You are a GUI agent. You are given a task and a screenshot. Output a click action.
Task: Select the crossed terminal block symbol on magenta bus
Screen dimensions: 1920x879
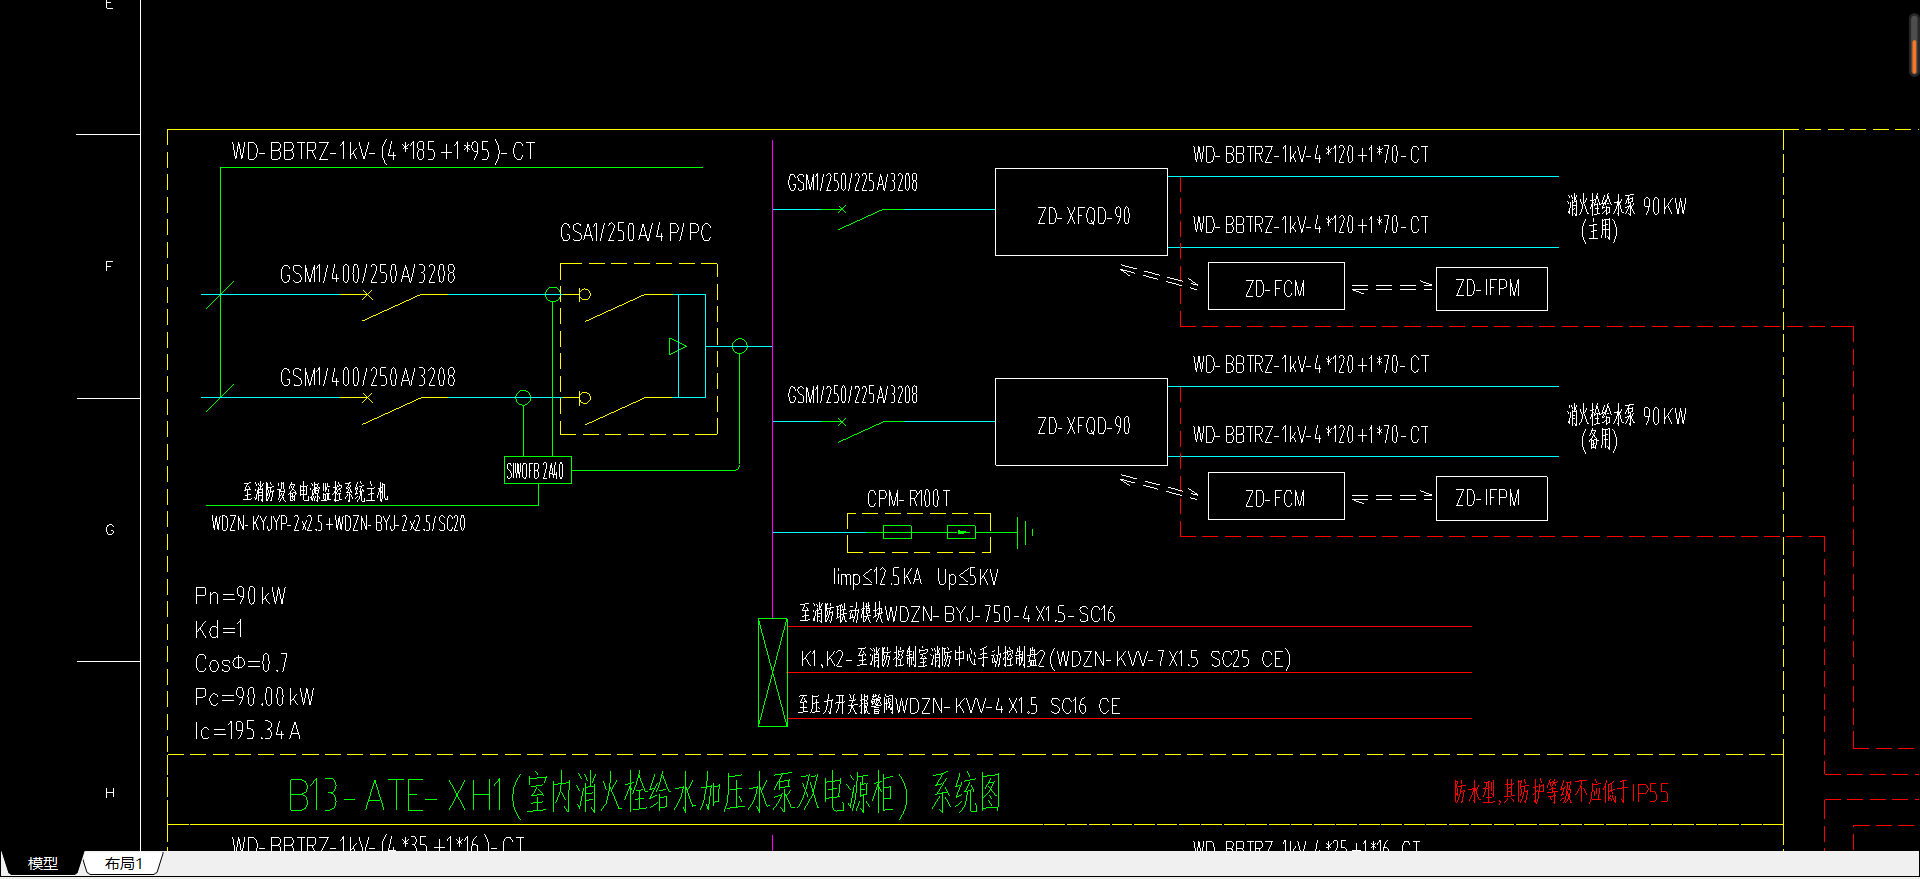(772, 672)
